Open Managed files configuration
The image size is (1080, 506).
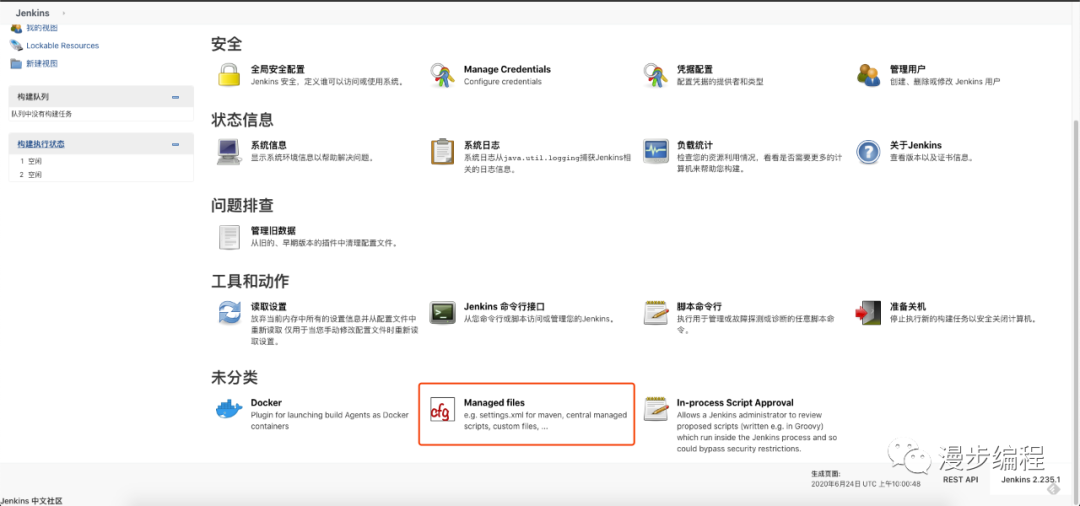click(x=495, y=403)
